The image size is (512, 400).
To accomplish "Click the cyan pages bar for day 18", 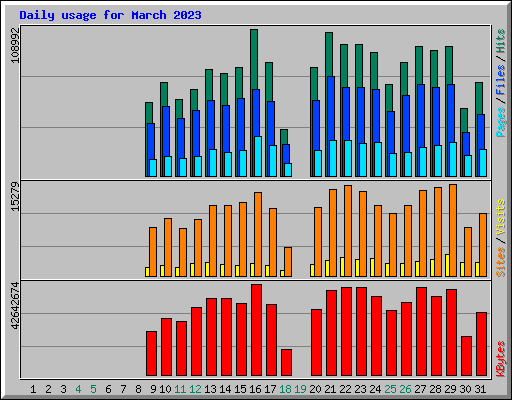I will tap(288, 170).
